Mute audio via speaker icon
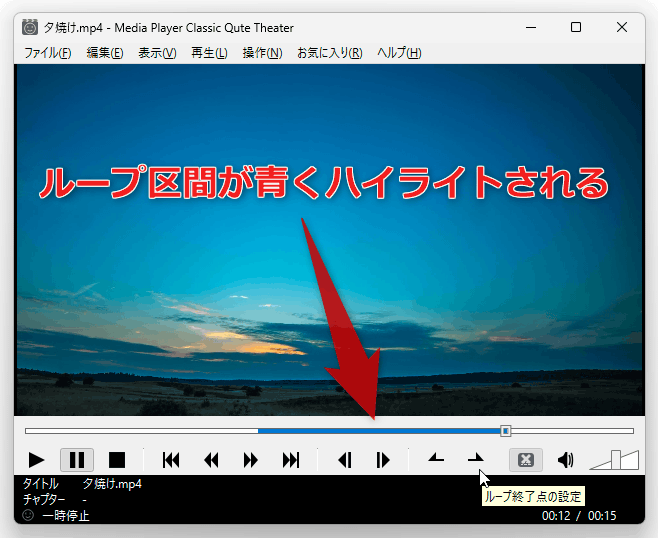 (565, 460)
